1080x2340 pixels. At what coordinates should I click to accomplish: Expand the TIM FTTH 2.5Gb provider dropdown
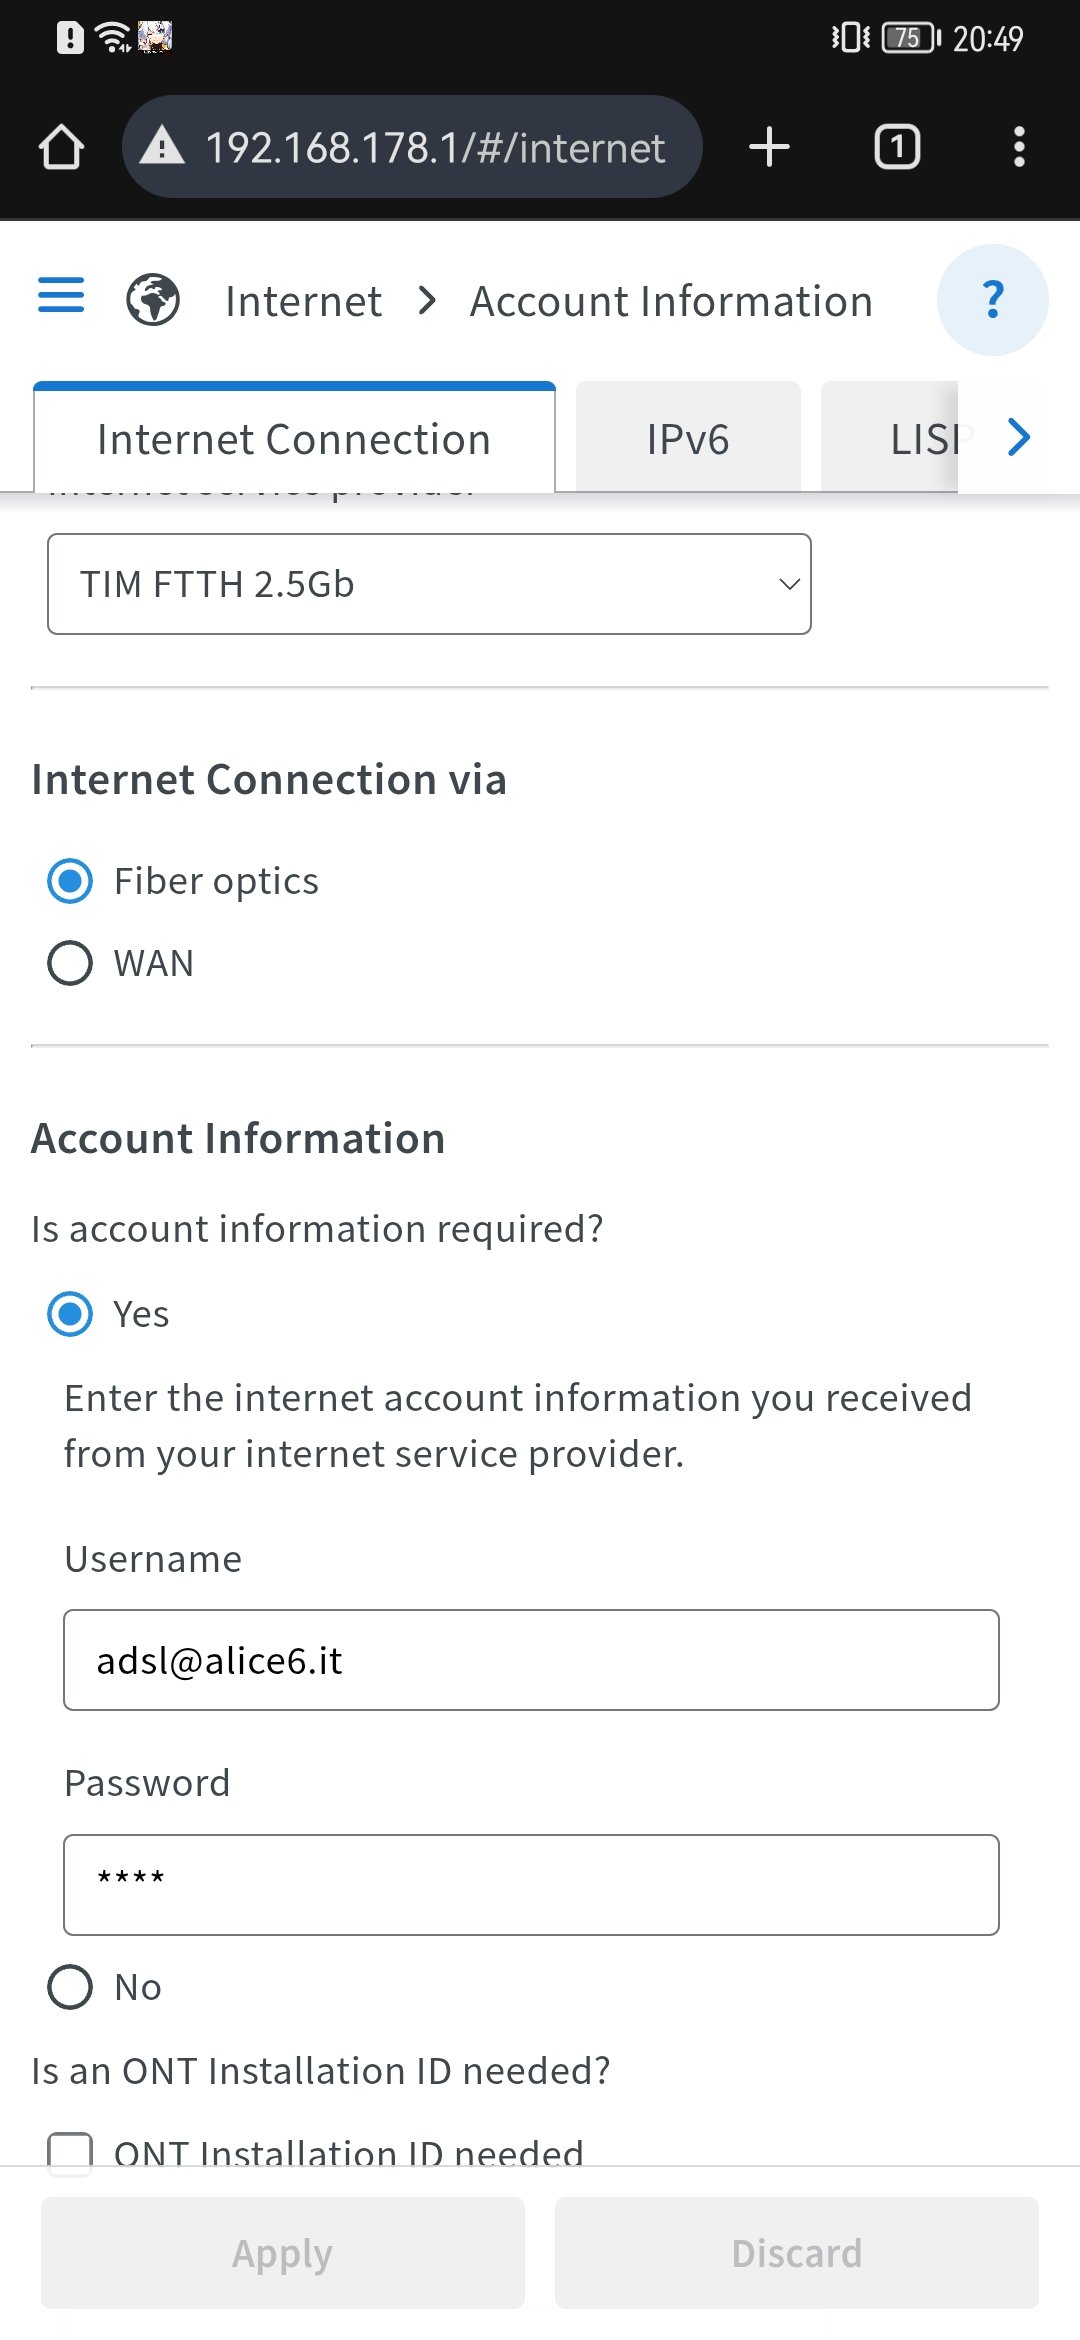[429, 584]
